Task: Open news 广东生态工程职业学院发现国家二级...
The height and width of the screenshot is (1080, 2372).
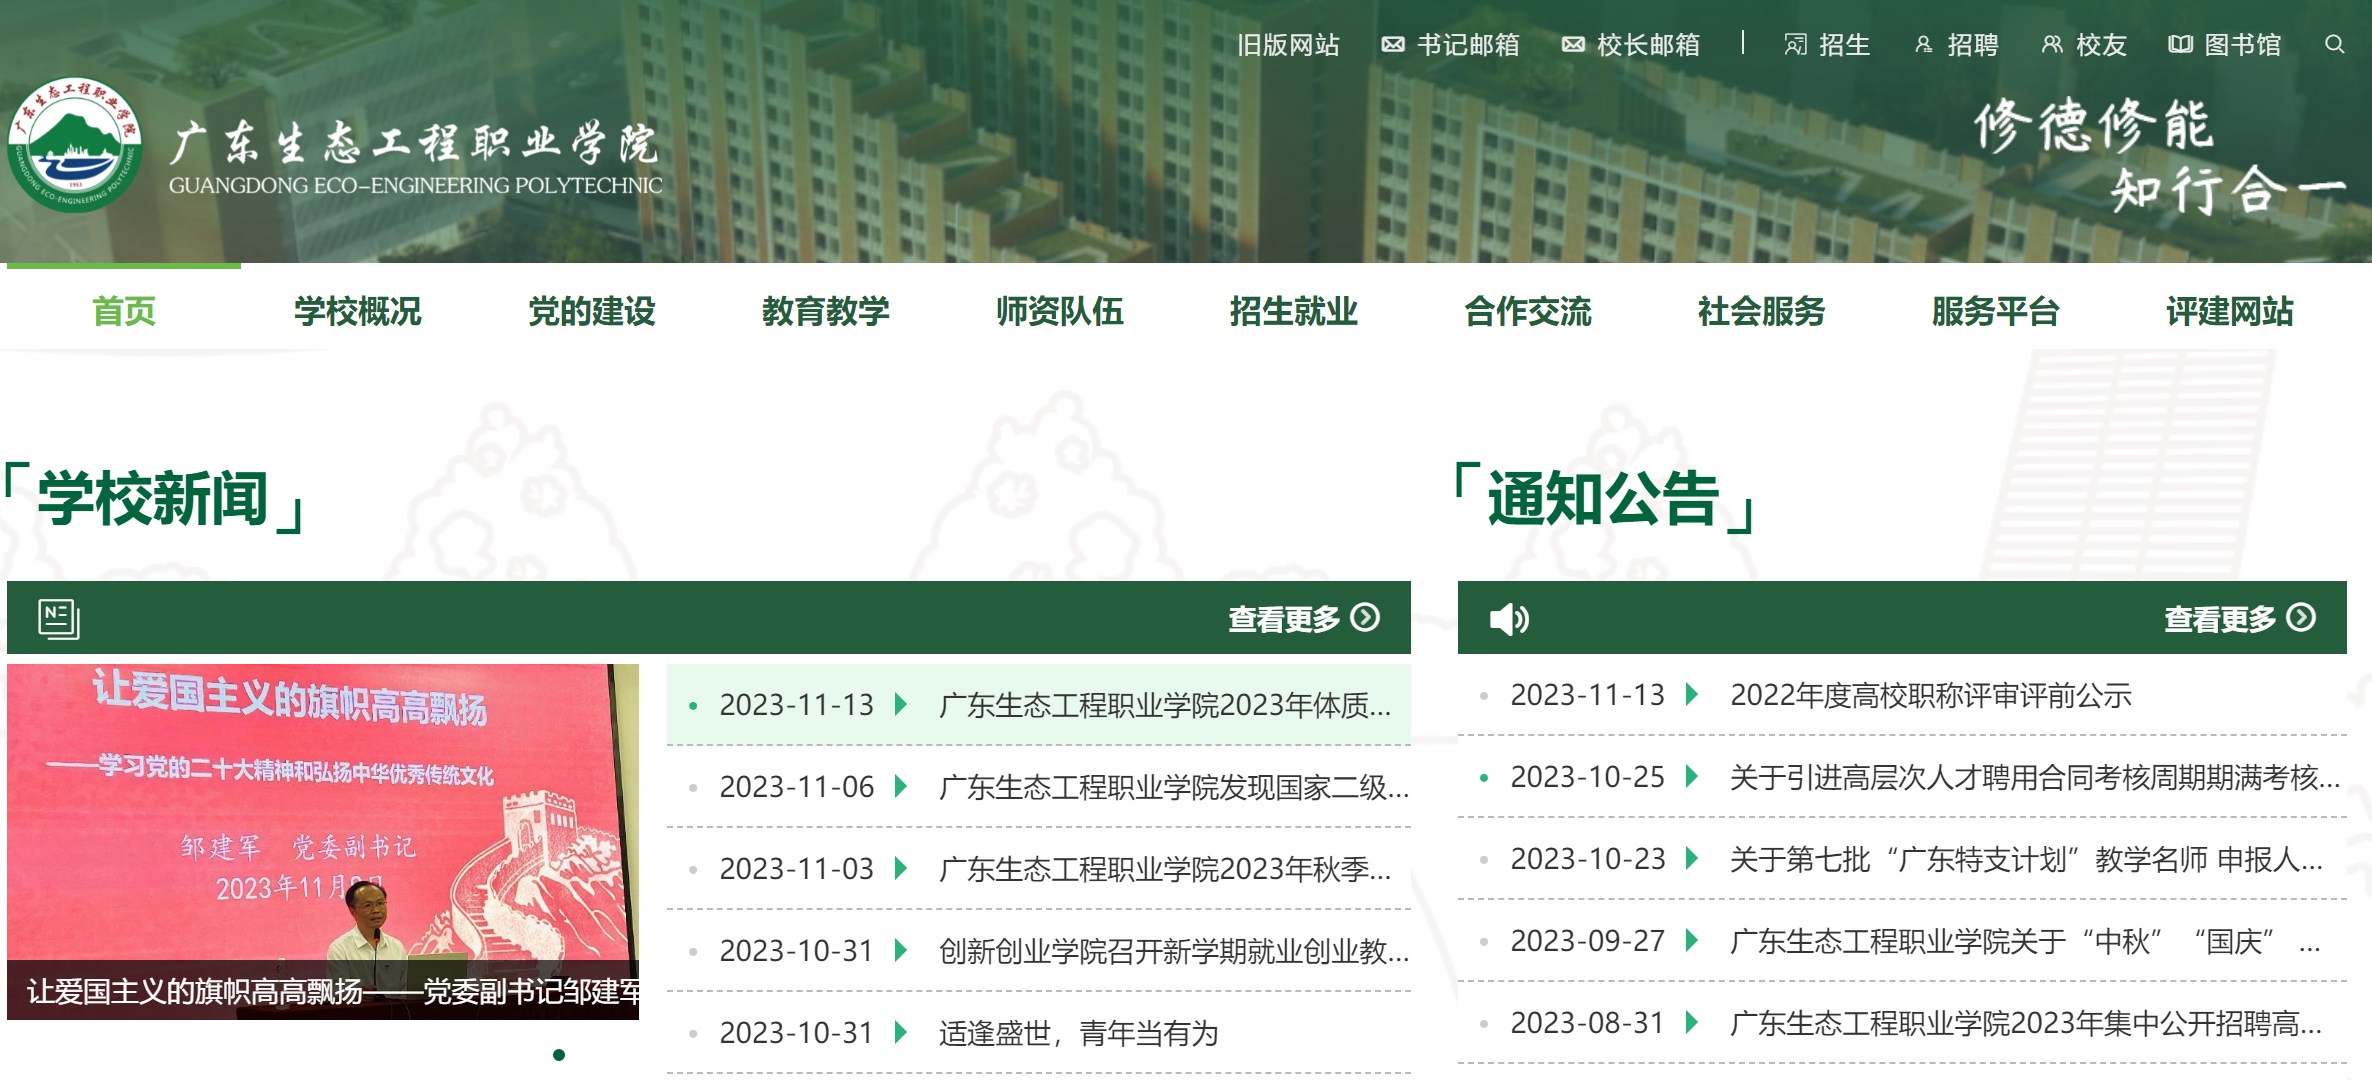Action: pos(1174,787)
